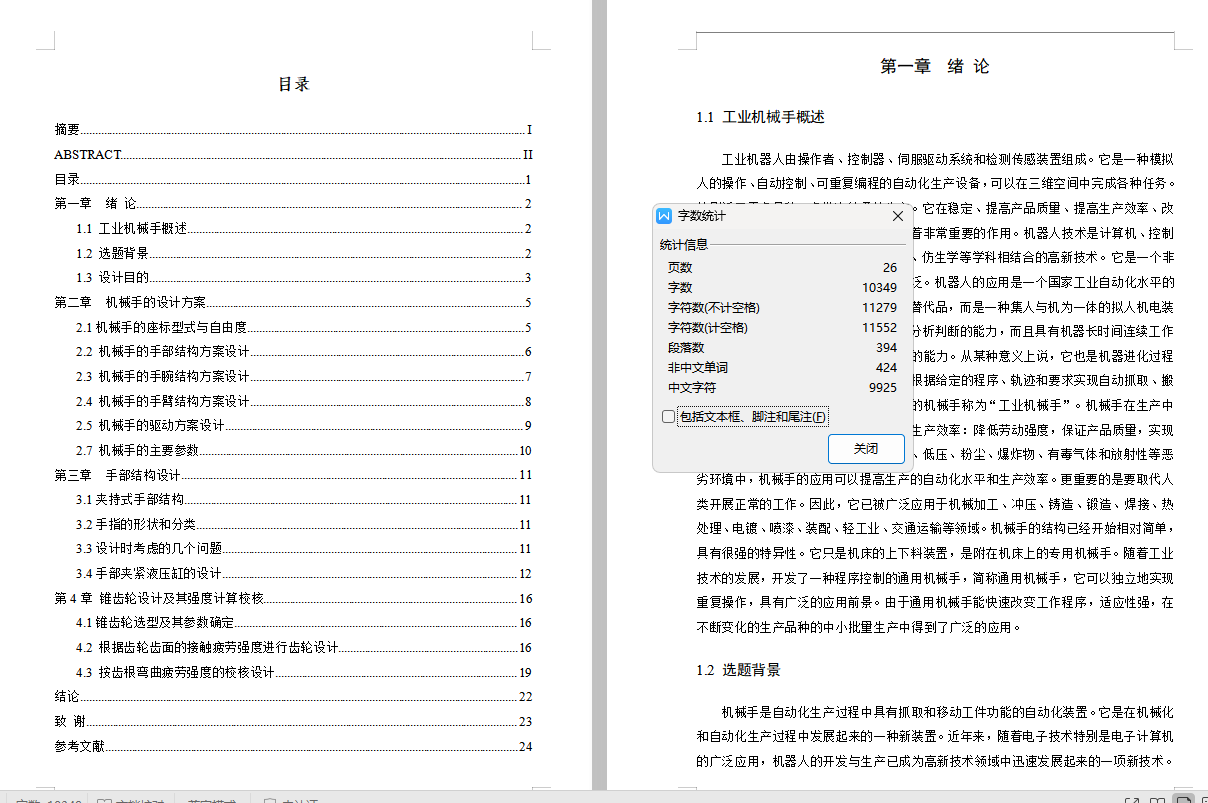This screenshot has height=803, width=1208.
Task: Click the 1.2 选题背景 heading on right page
Action: point(738,671)
